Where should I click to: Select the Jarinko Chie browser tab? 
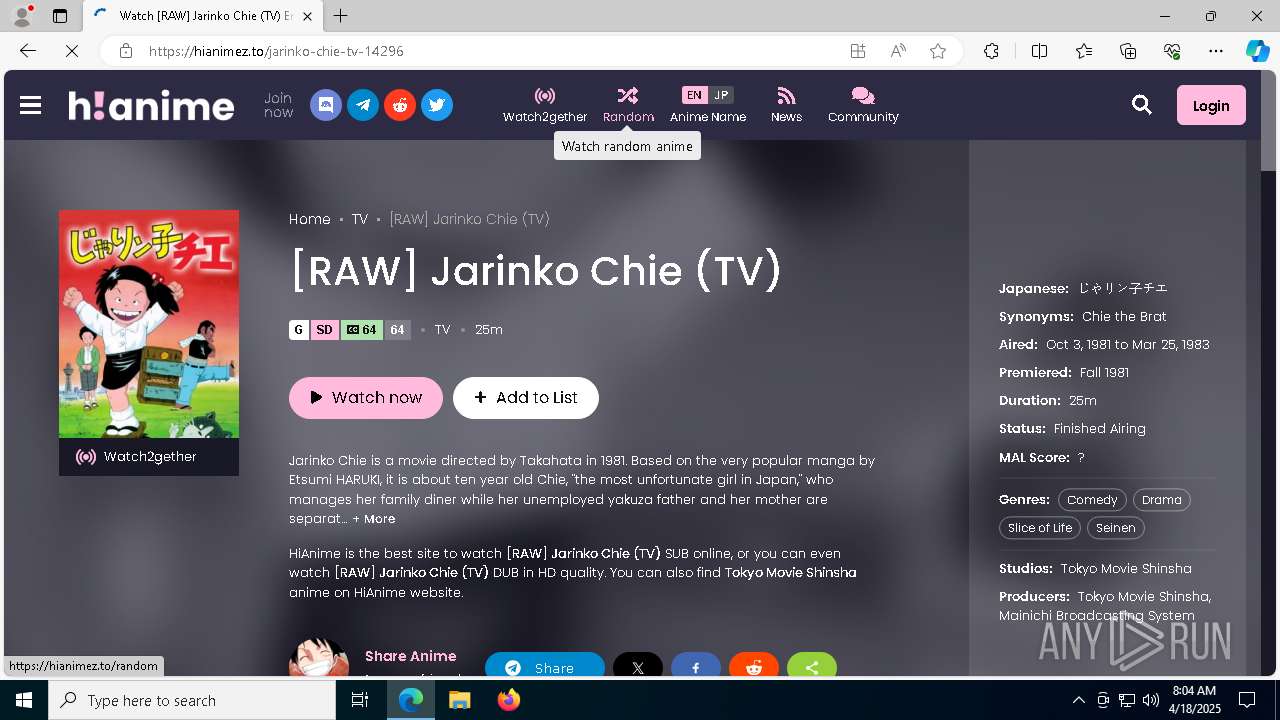coord(203,16)
